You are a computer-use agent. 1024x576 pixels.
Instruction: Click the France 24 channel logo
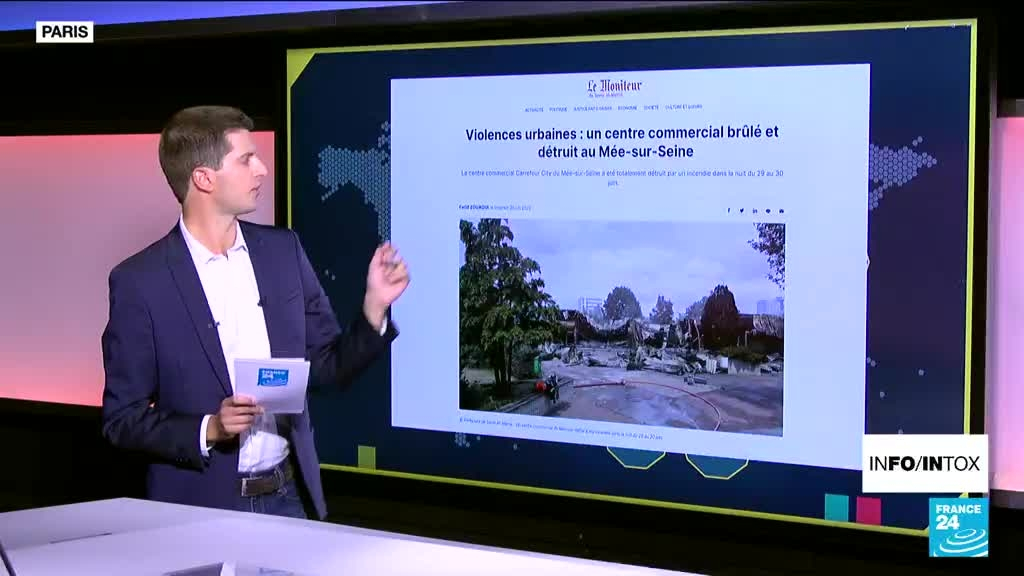pyautogui.click(x=957, y=527)
